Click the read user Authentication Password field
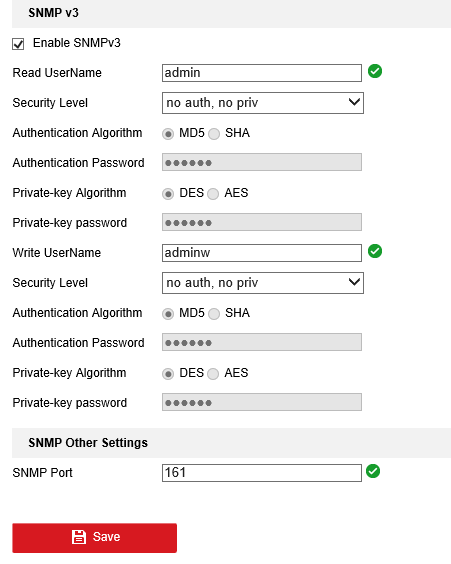The image size is (451, 564). pyautogui.click(x=262, y=162)
